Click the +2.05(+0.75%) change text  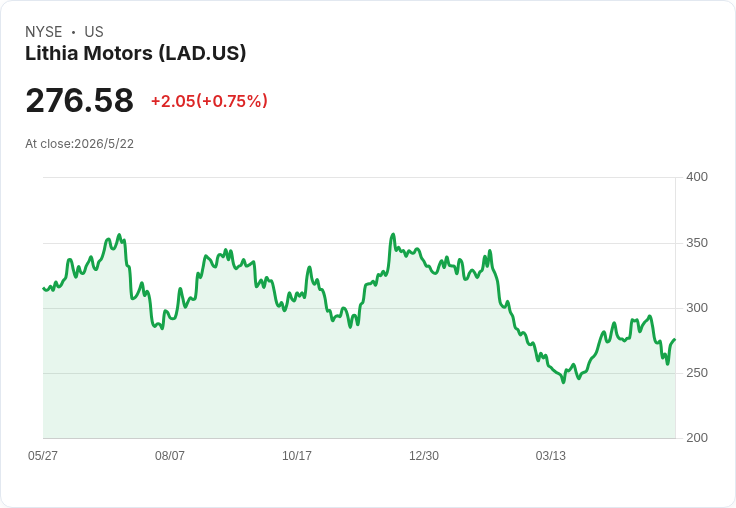pyautogui.click(x=209, y=101)
